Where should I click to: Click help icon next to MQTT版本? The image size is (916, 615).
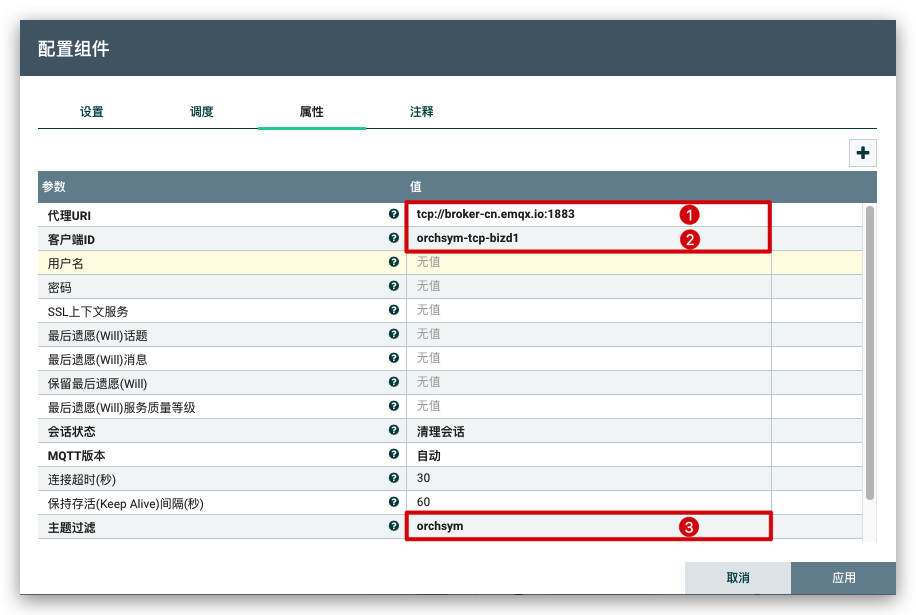pyautogui.click(x=394, y=454)
